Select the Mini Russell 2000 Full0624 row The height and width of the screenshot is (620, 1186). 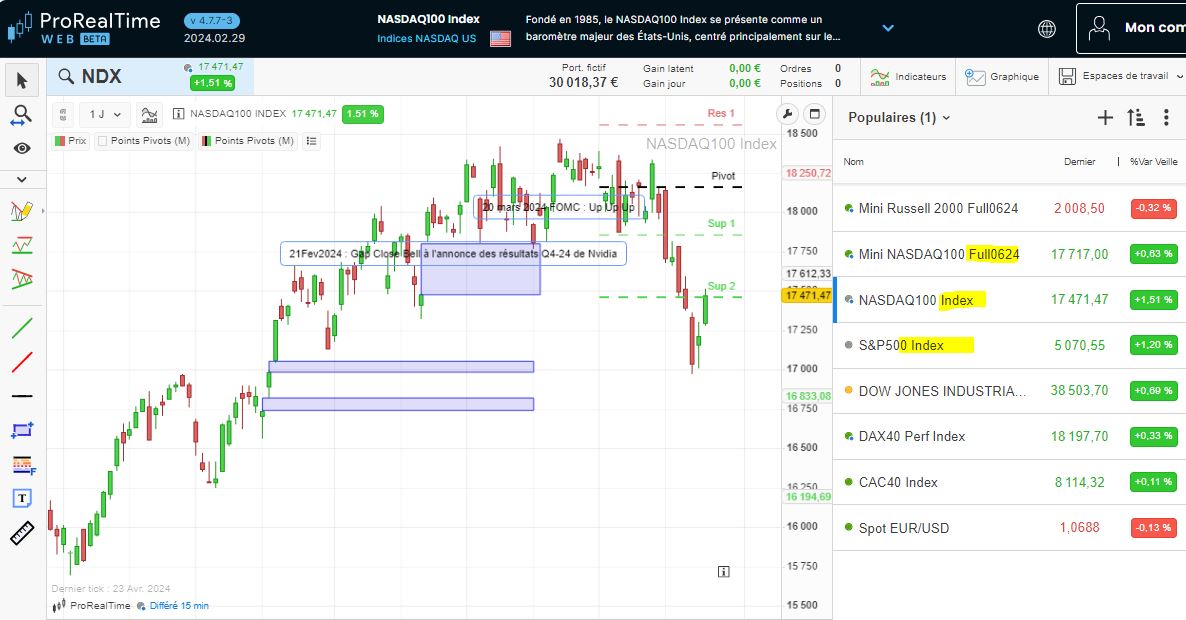pos(1010,209)
